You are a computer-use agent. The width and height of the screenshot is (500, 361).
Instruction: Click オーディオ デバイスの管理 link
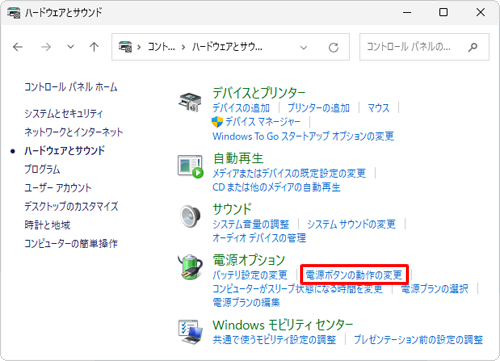(x=259, y=238)
